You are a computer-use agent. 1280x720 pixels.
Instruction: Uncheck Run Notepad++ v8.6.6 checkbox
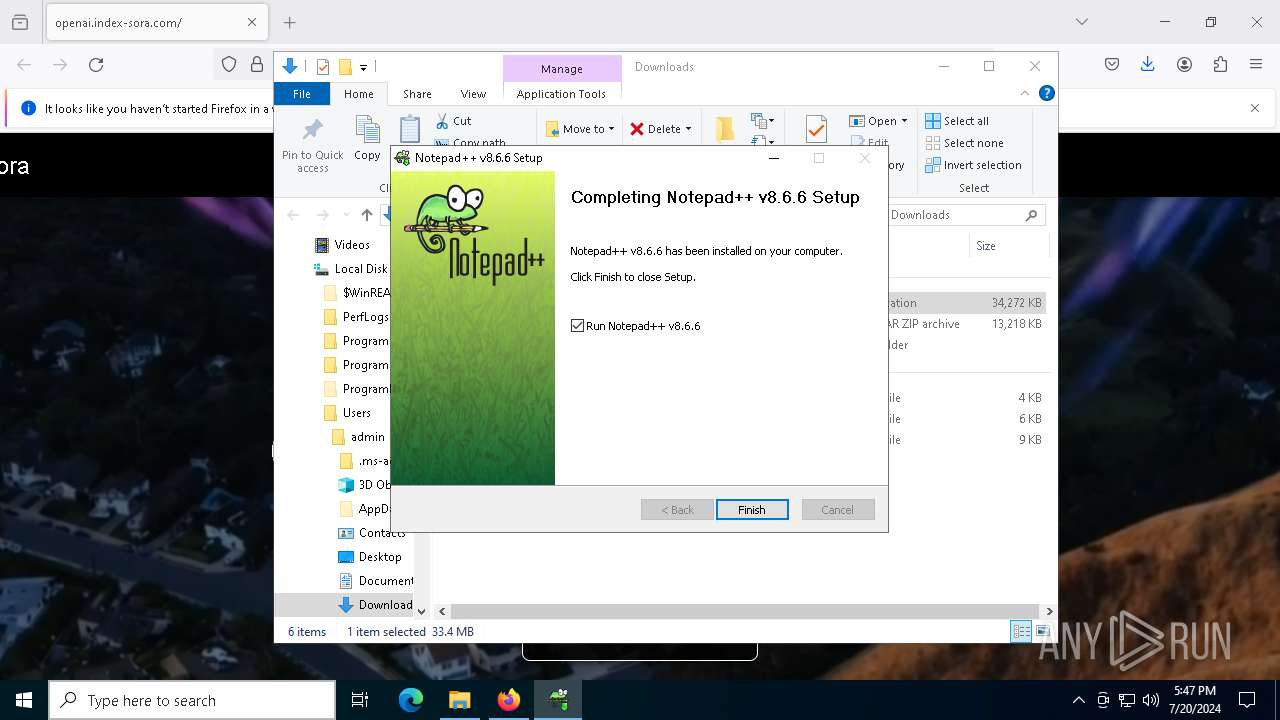pos(577,326)
